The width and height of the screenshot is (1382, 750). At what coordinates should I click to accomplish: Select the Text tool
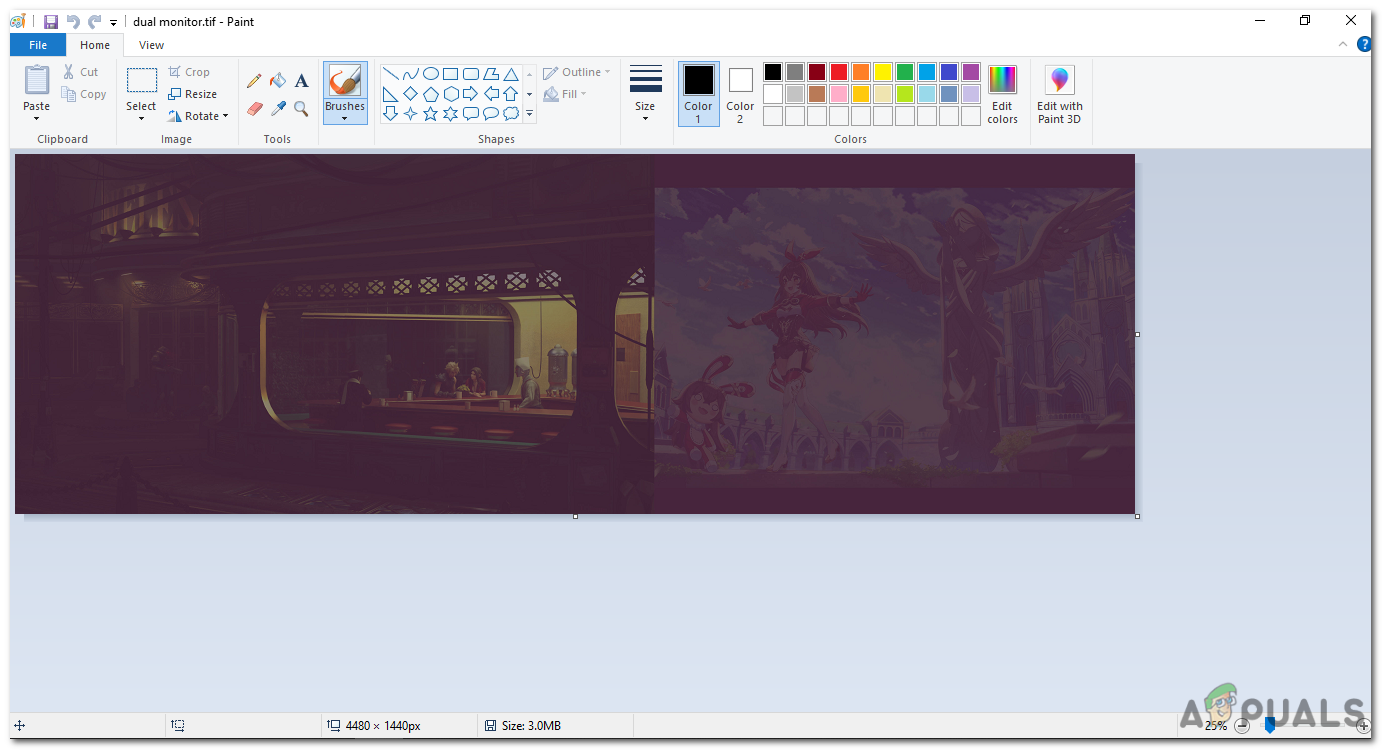point(301,79)
